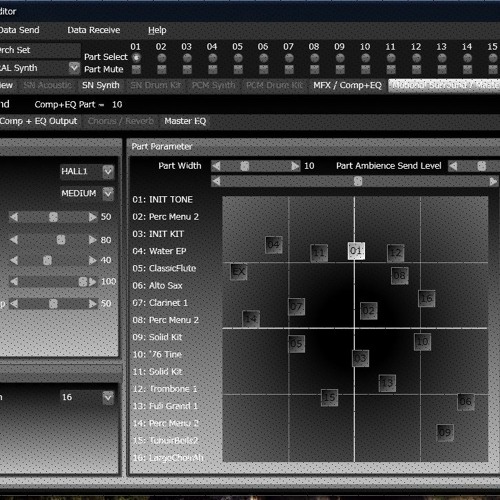
Task: Toggle Part Mute for part 10
Action: pos(365,69)
